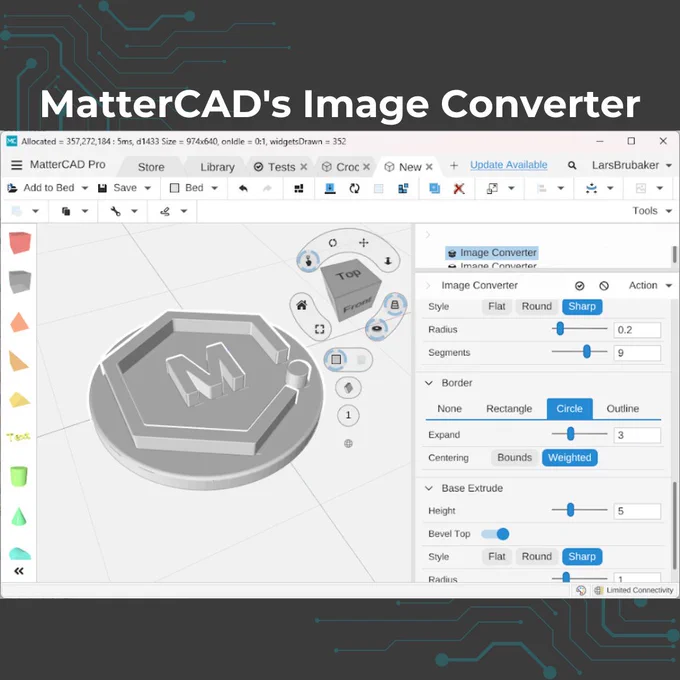Select Sharp in Base Extrude Style
The image size is (680, 680).
point(582,556)
